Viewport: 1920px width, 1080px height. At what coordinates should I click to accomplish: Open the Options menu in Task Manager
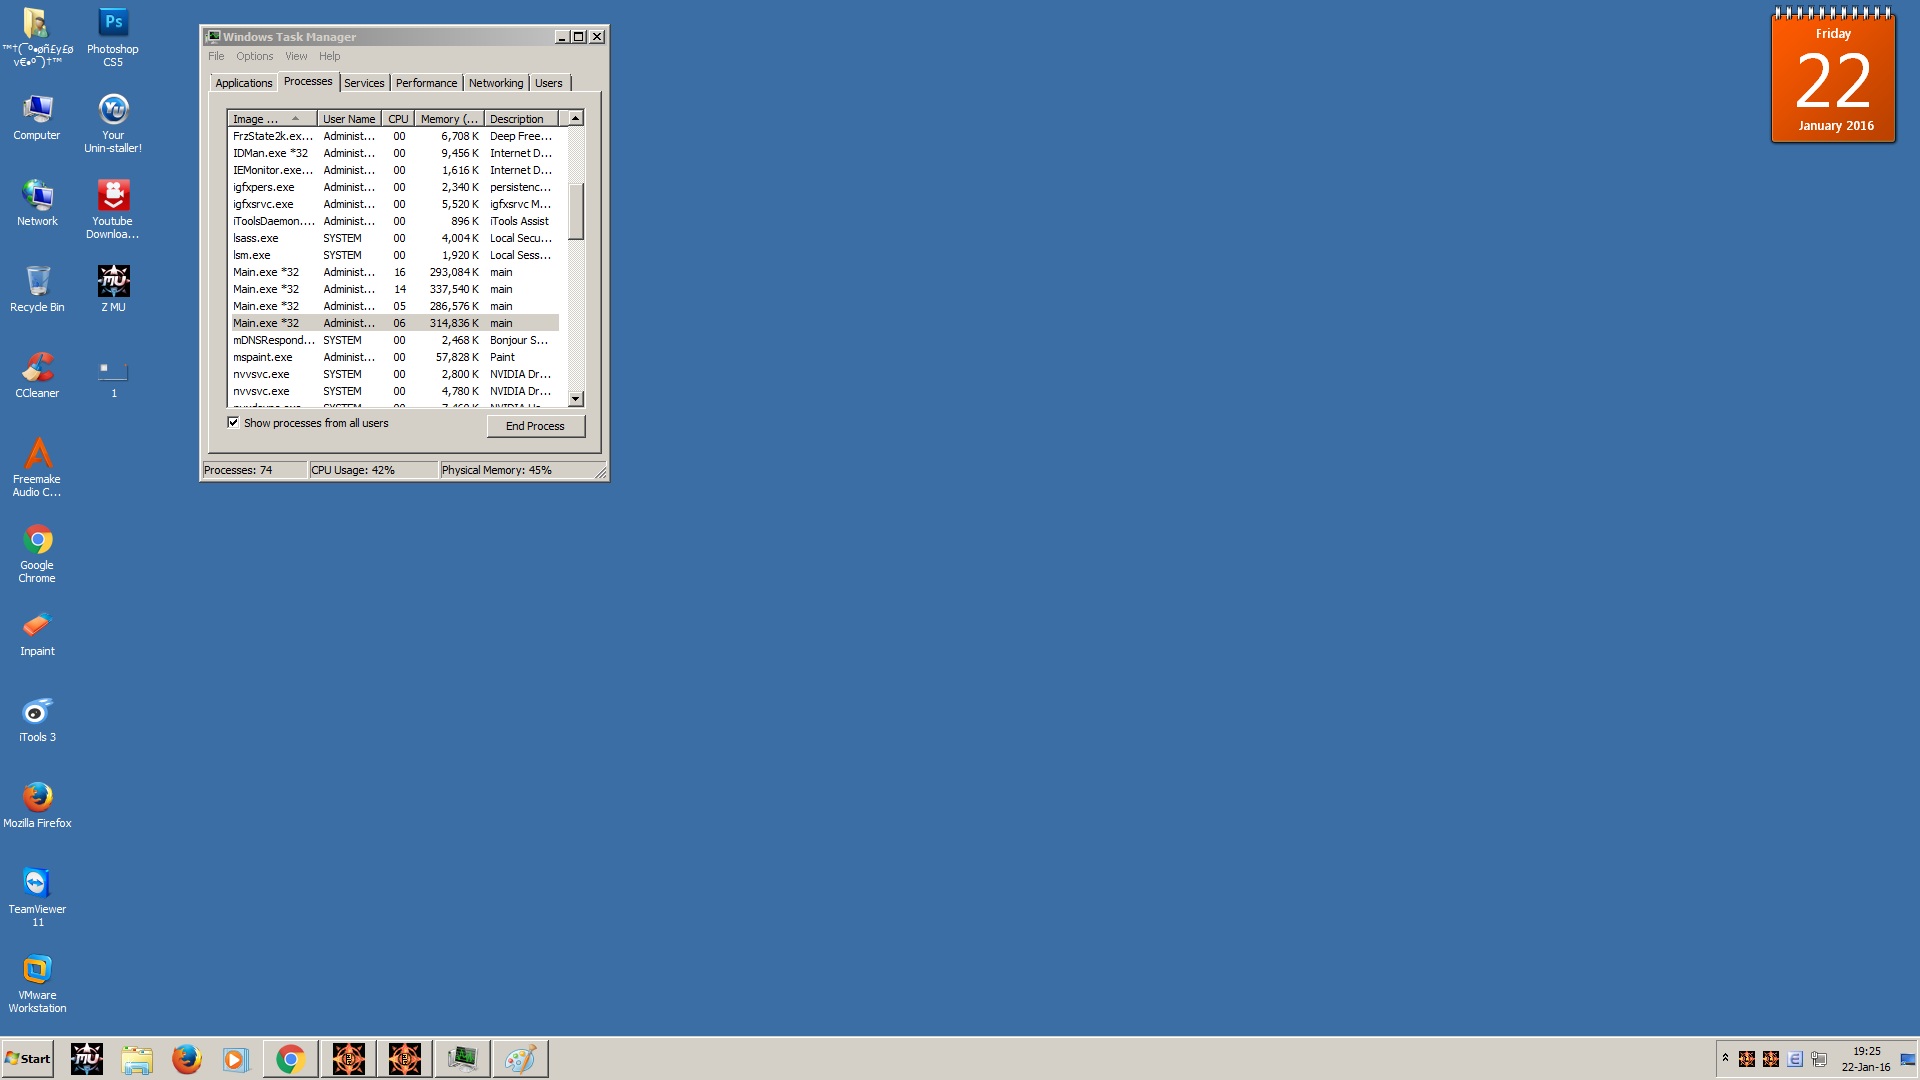click(254, 57)
